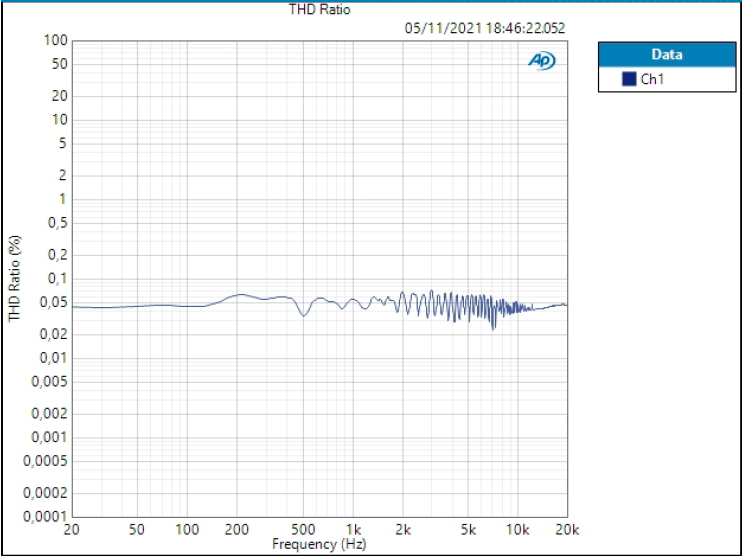Click the Data legend header
Image resolution: width=743 pixels, height=558 pixels.
click(667, 54)
